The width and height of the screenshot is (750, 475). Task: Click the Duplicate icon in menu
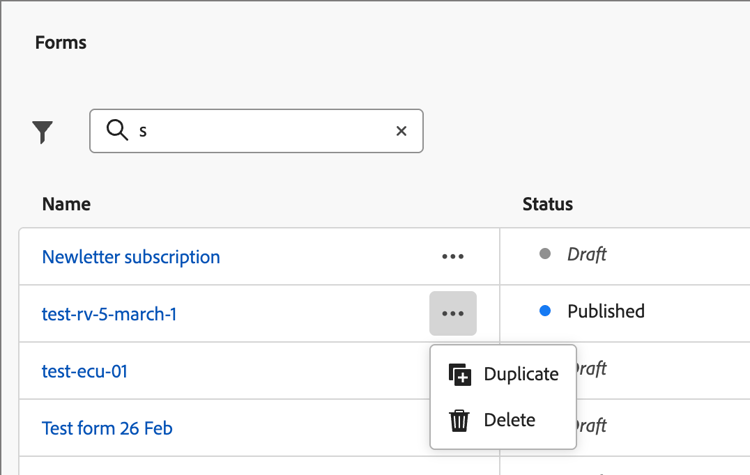tap(460, 375)
